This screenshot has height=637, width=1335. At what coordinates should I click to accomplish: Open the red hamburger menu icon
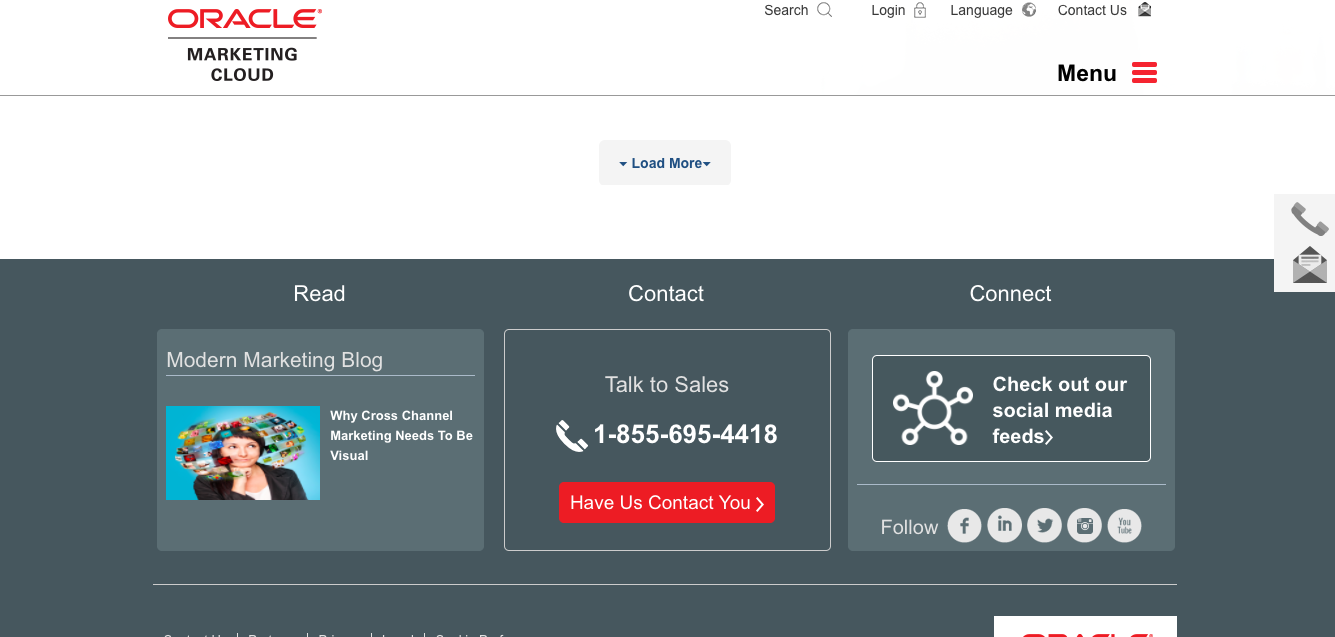point(1144,72)
